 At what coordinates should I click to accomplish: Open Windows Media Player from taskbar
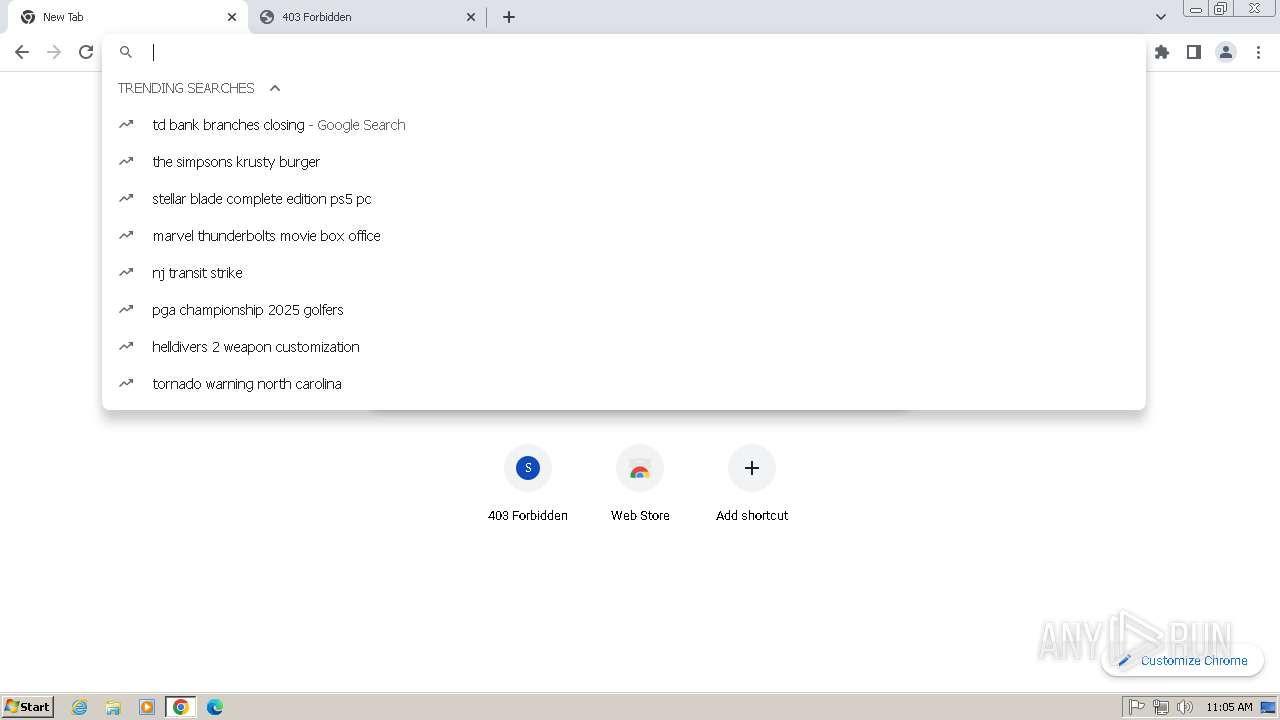point(147,707)
